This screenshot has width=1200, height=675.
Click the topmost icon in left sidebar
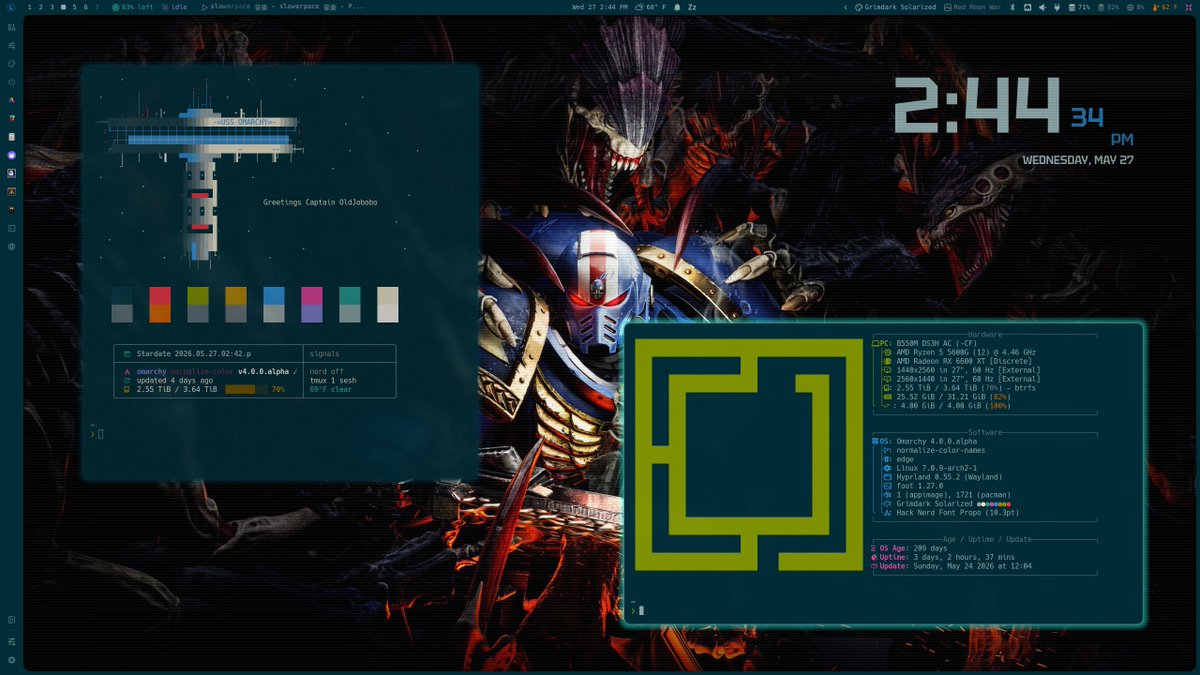11,26
